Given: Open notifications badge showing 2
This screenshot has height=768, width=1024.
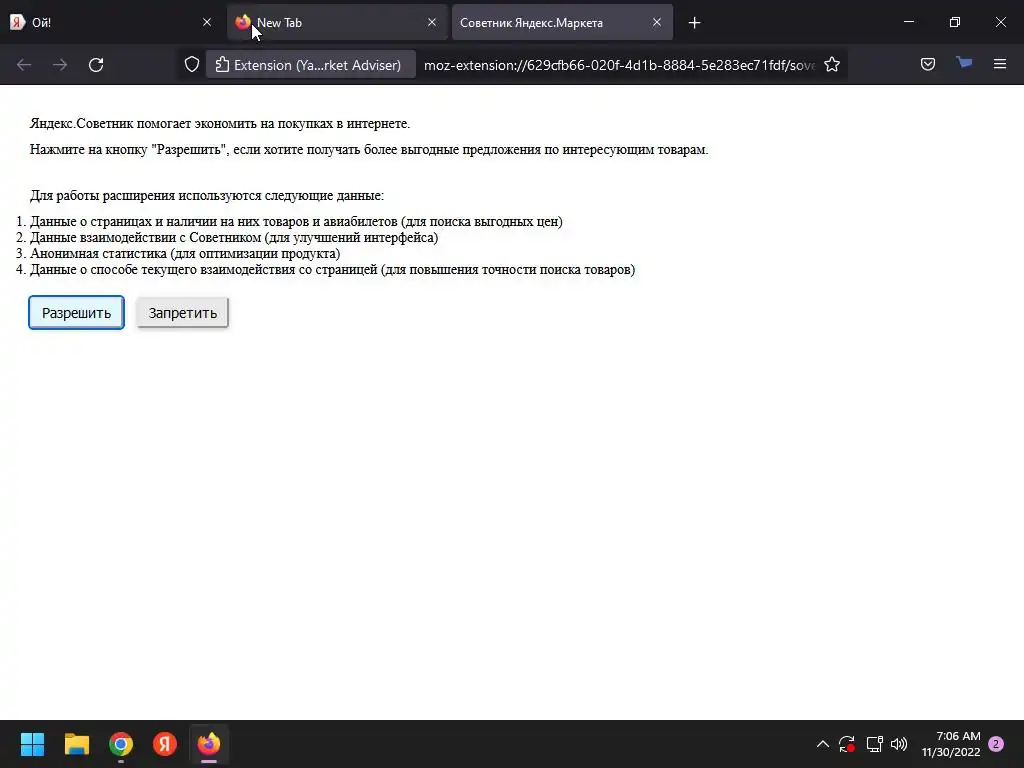Looking at the screenshot, I should point(996,744).
